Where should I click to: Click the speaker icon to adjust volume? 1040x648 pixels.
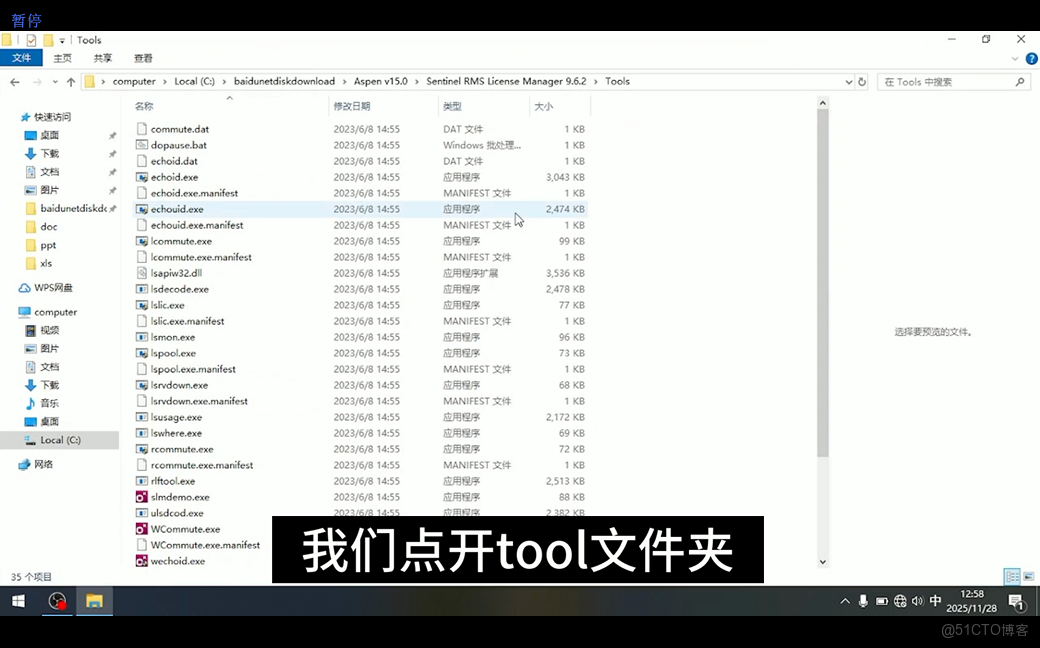tap(917, 602)
